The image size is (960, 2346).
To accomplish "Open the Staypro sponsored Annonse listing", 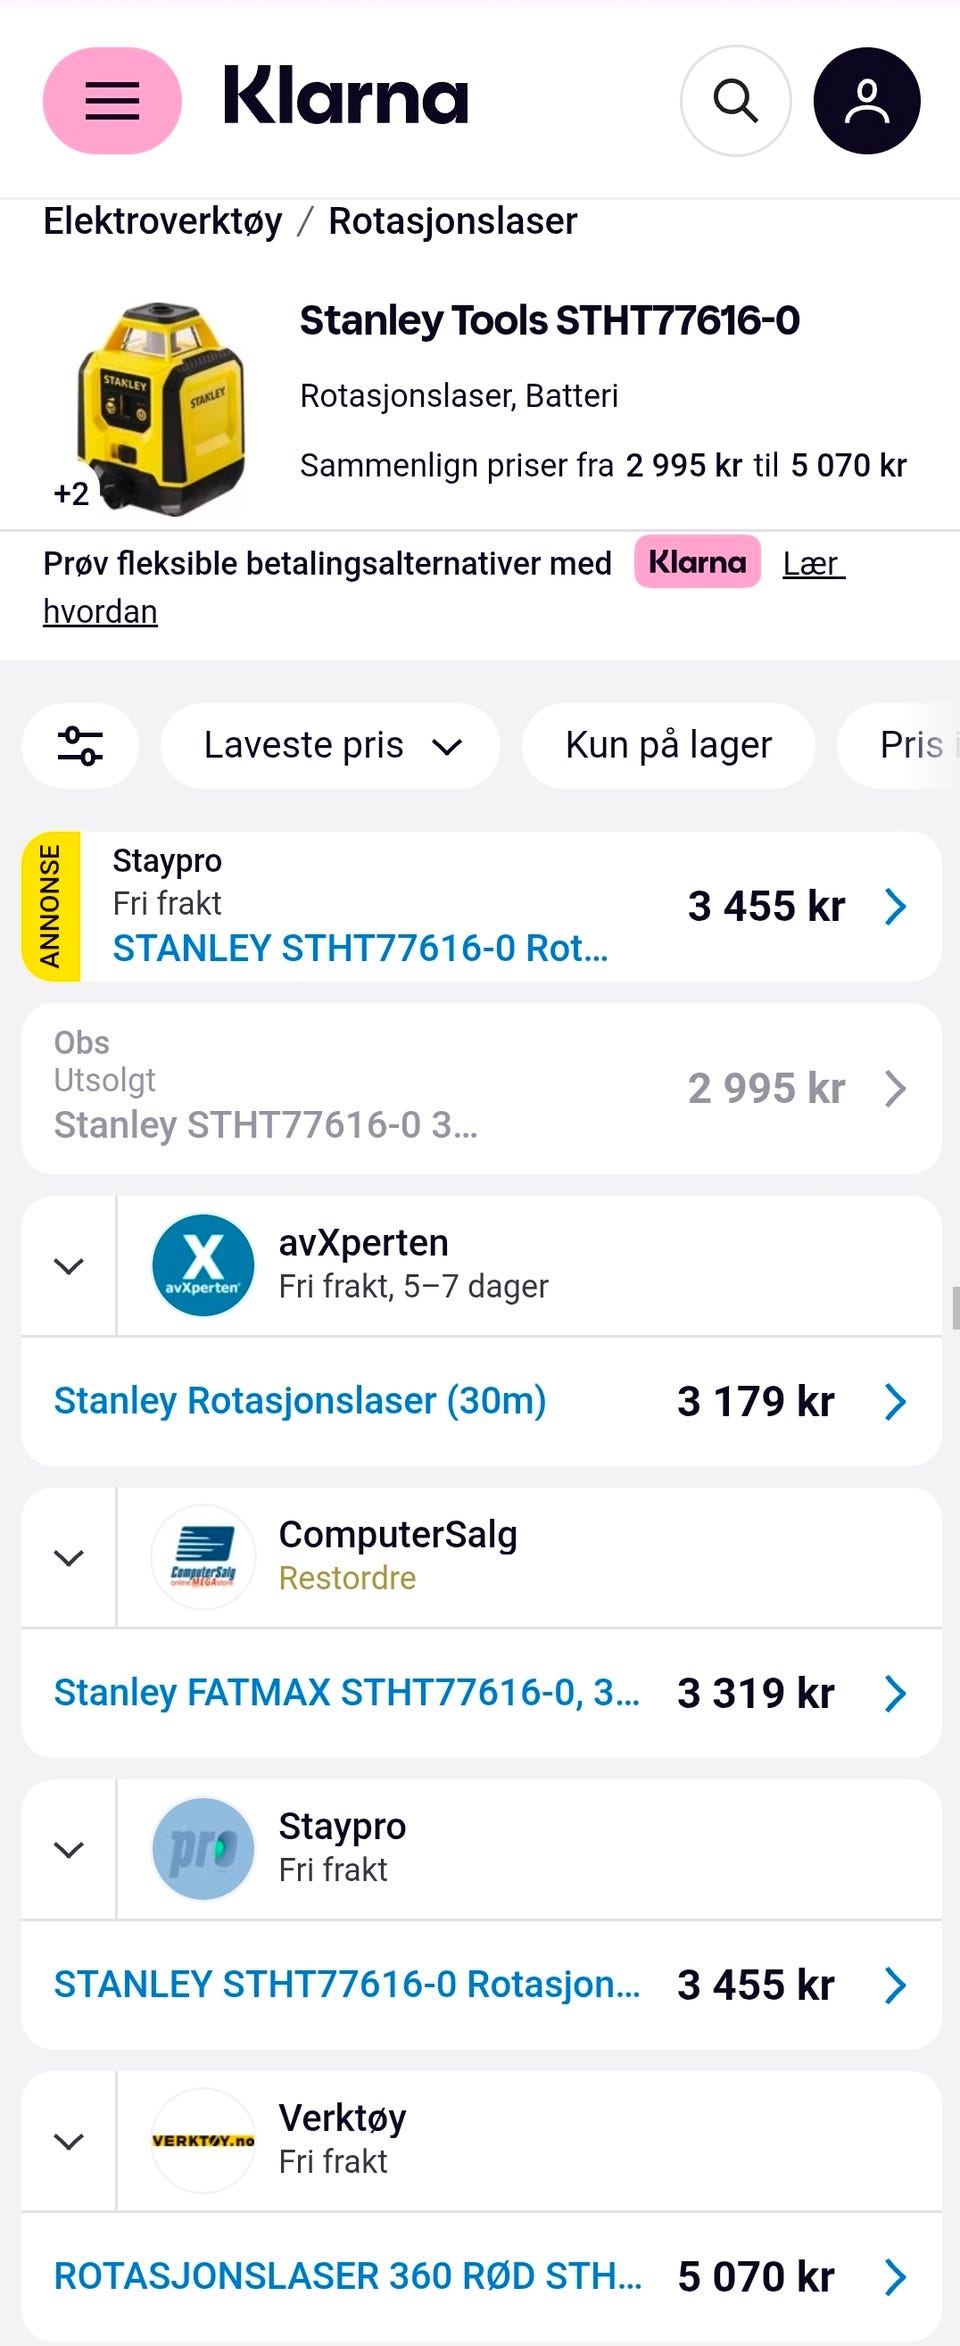I will 480,906.
